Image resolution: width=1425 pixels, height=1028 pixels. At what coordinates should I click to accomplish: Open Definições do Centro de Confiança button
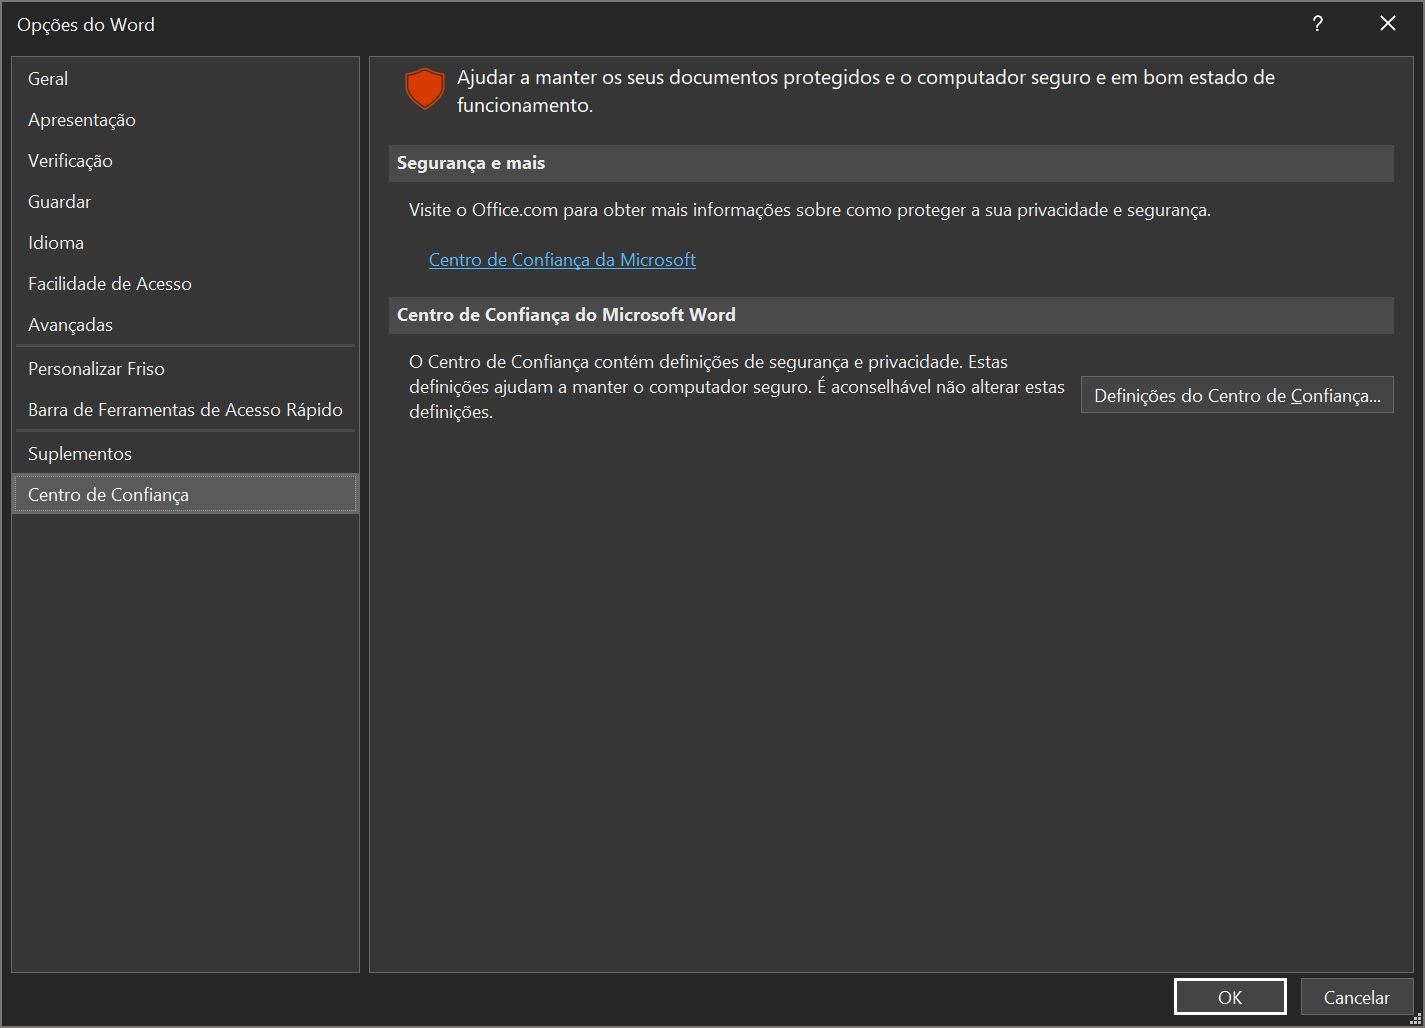(1237, 395)
